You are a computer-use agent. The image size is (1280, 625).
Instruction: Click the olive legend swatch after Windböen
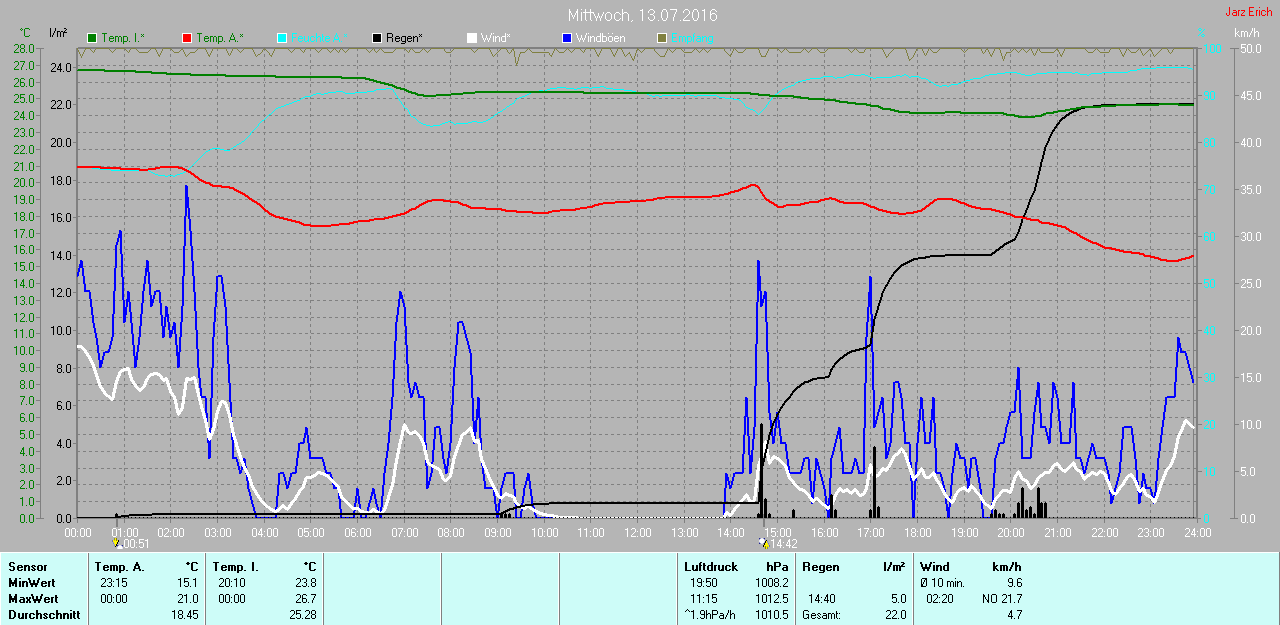661,38
